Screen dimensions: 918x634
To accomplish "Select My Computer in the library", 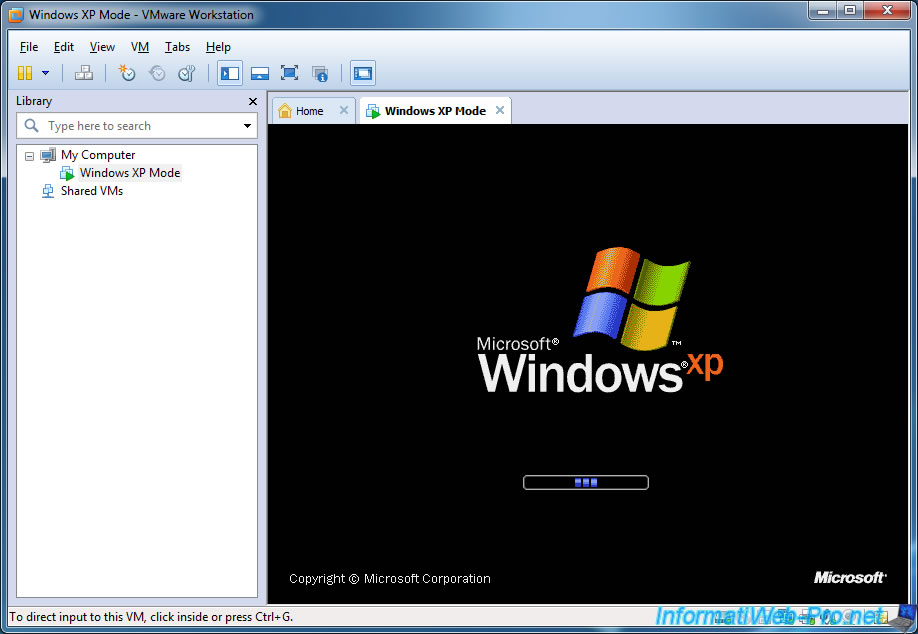I will (98, 155).
